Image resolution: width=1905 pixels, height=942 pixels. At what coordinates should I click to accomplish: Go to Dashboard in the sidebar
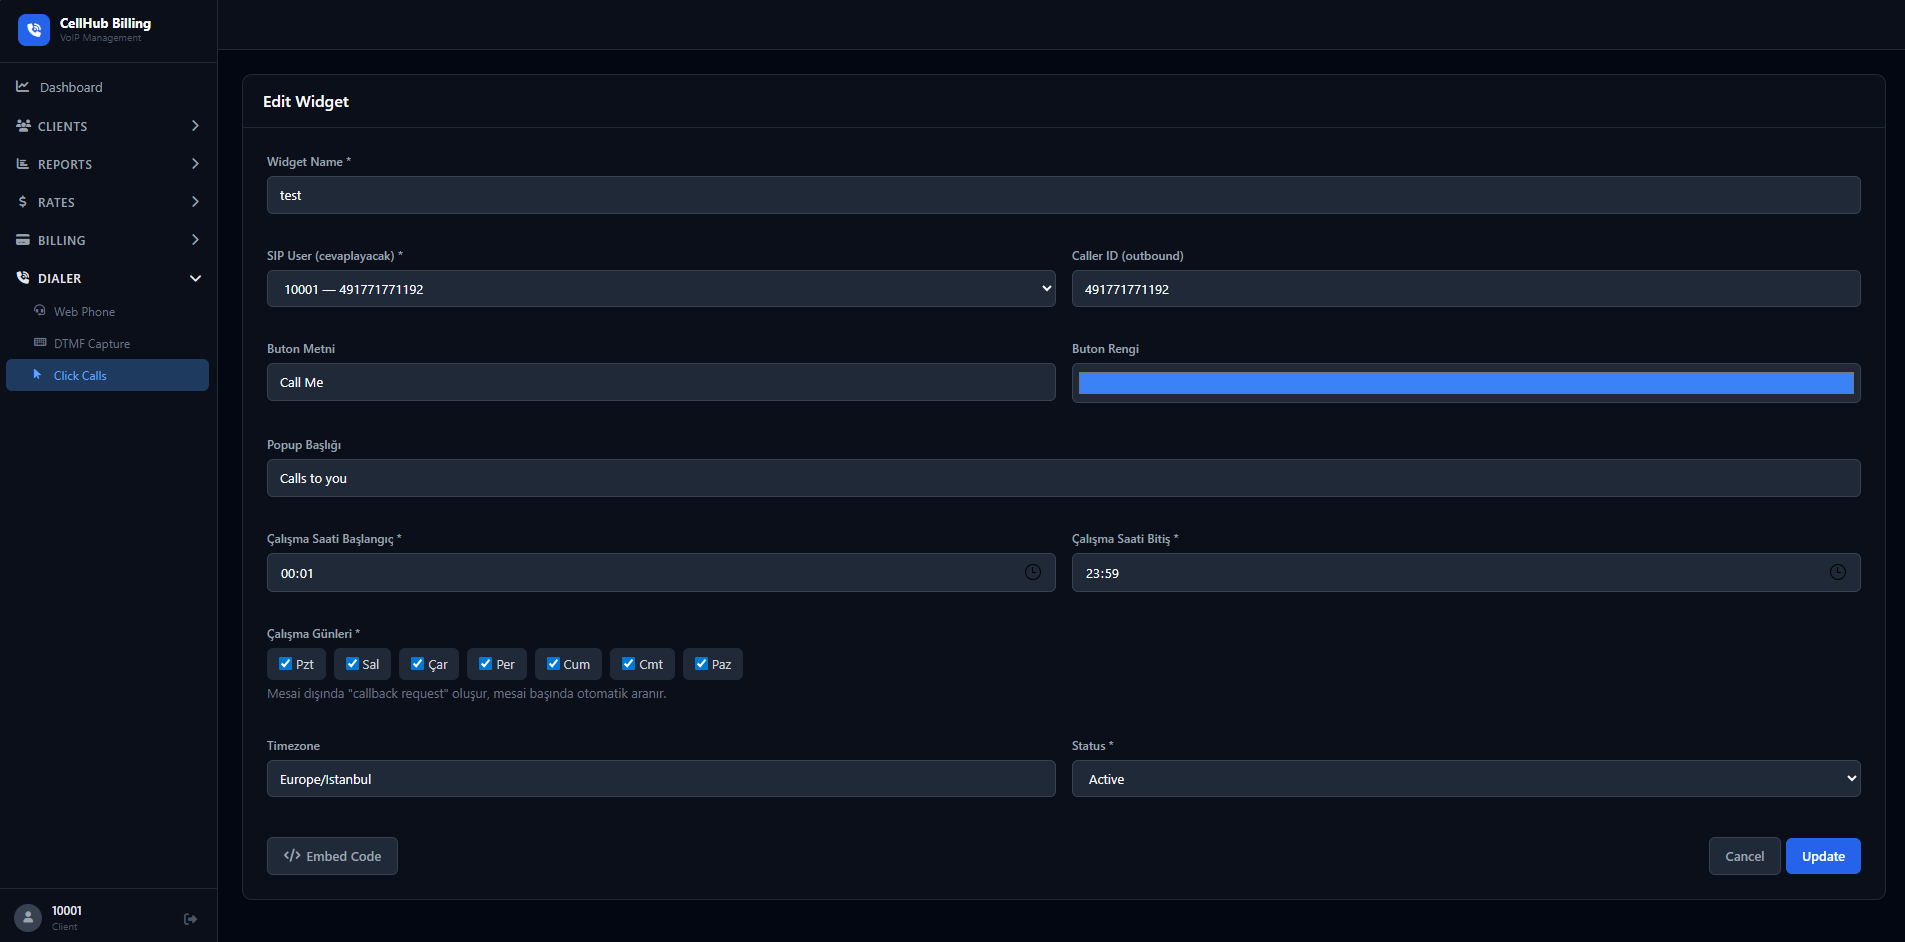(108, 87)
